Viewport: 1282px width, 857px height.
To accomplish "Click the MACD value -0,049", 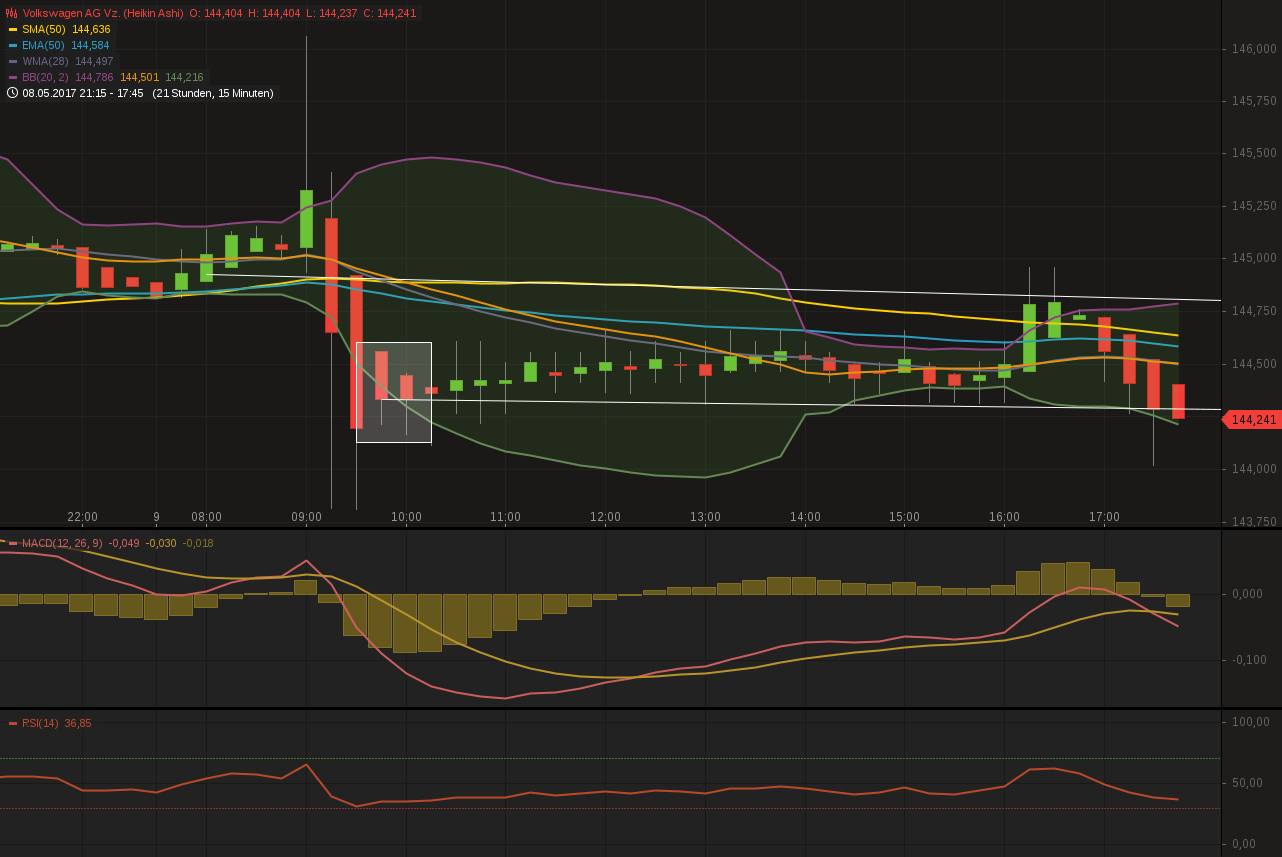I will tap(124, 543).
